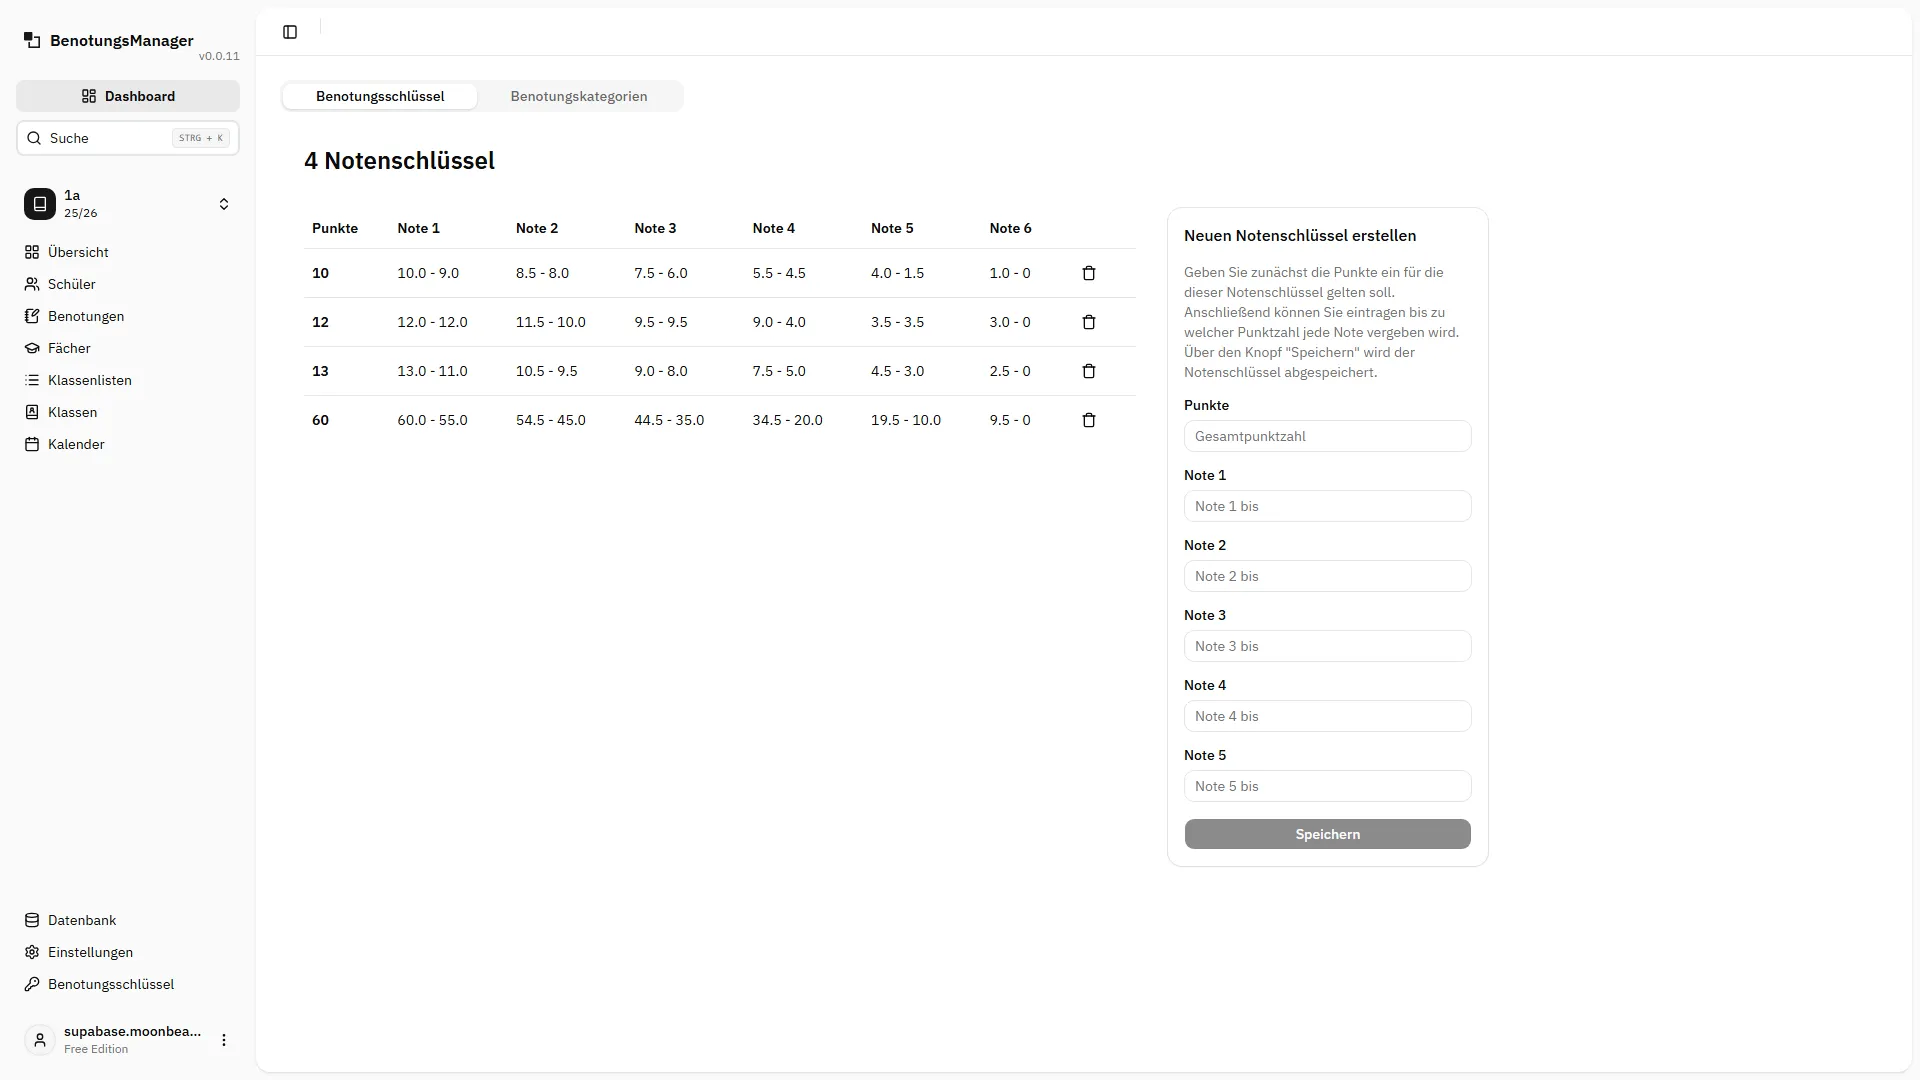The width and height of the screenshot is (1920, 1080).
Task: Open Benotungen page
Action: tap(128, 316)
